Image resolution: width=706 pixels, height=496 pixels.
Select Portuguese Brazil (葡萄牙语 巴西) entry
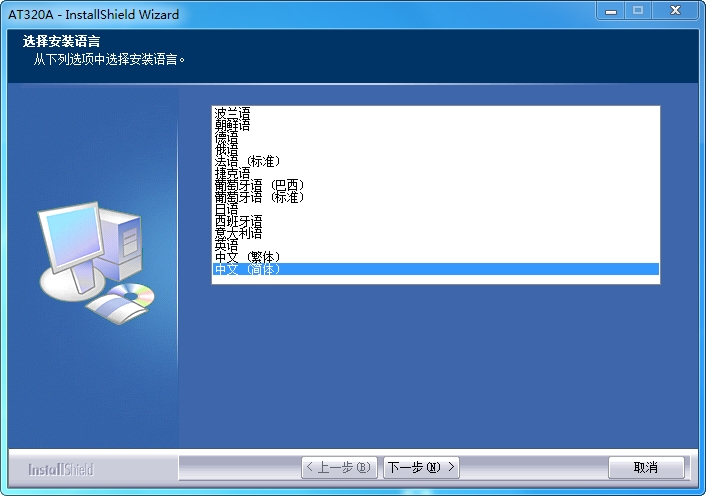click(x=259, y=185)
